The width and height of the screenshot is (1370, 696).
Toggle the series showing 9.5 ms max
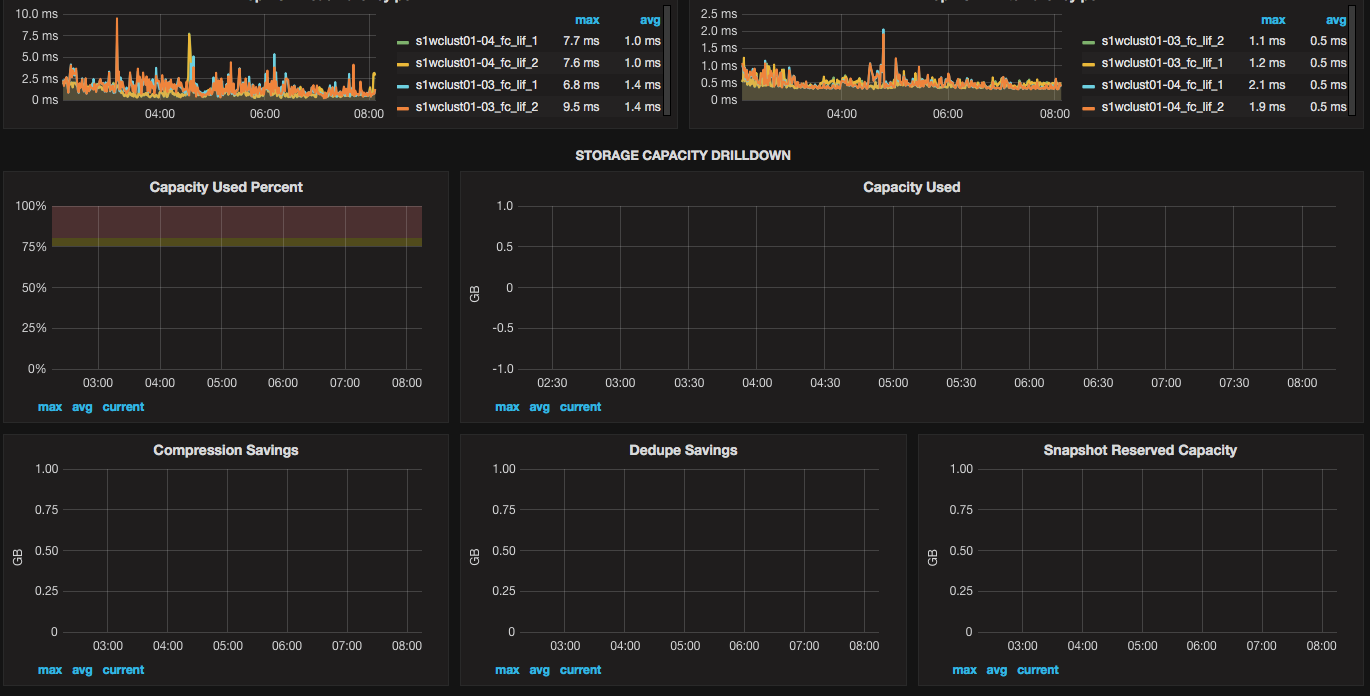pos(476,107)
